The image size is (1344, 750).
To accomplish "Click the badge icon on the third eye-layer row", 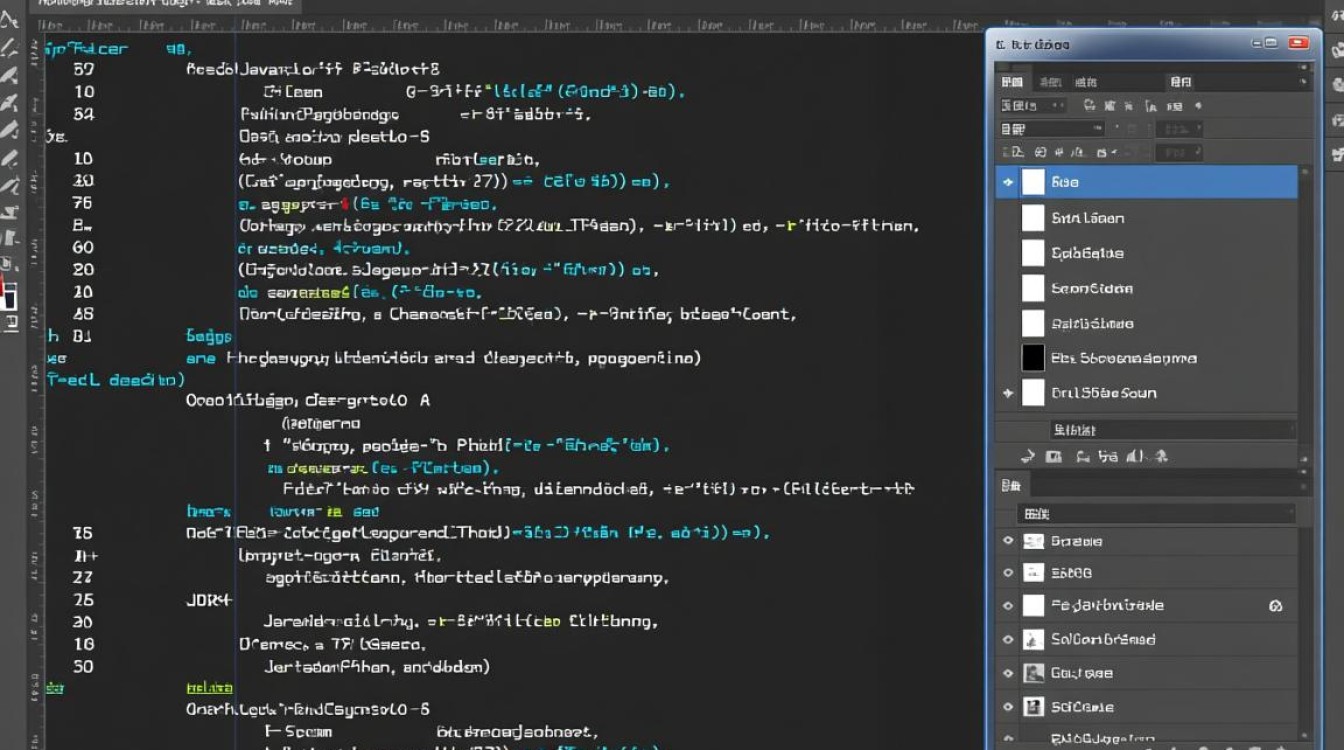I will point(1275,606).
